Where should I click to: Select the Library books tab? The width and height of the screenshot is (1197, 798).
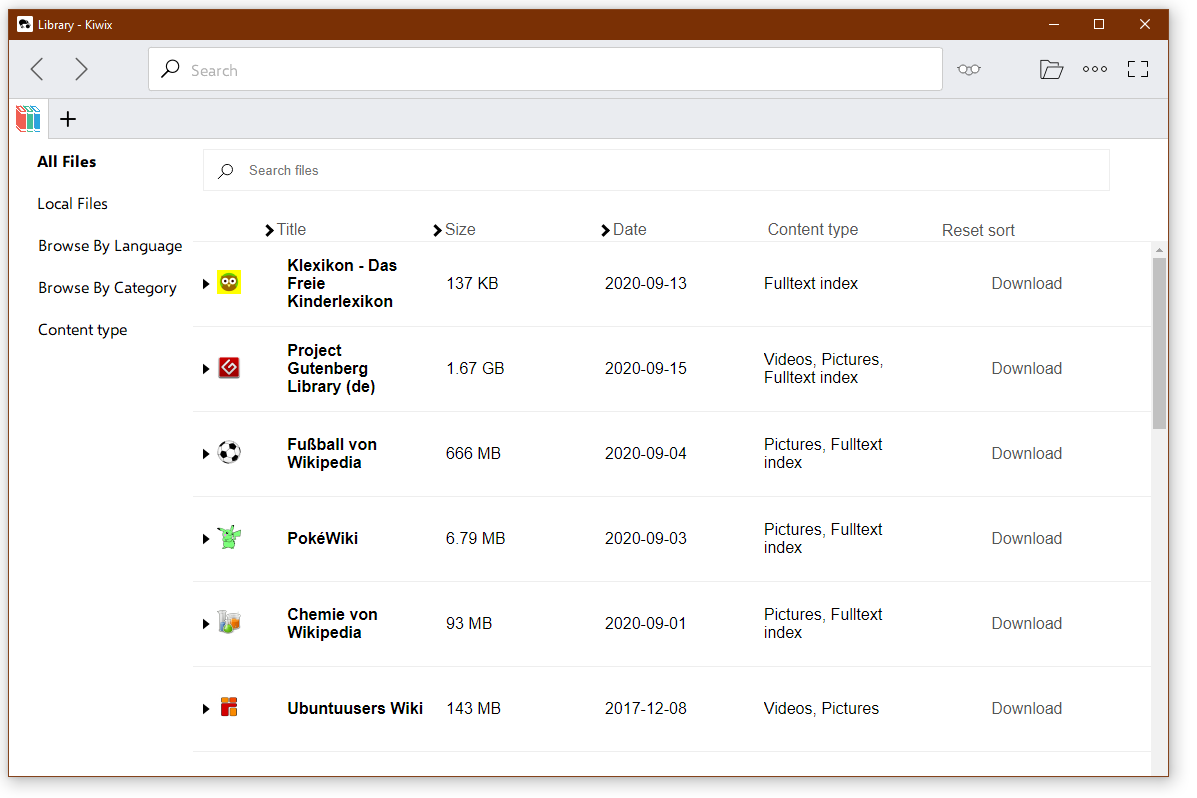pos(28,119)
